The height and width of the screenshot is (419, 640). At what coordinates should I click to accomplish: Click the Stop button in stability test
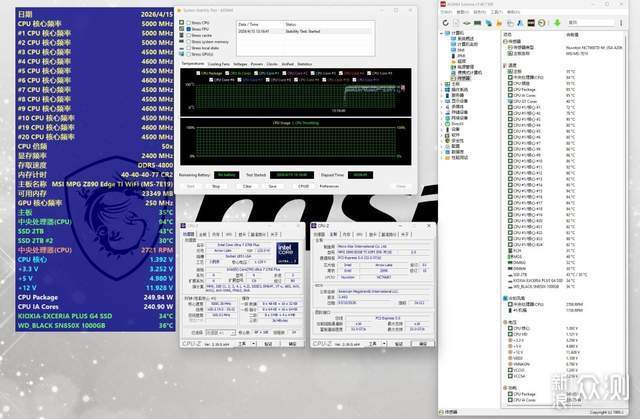(216, 186)
